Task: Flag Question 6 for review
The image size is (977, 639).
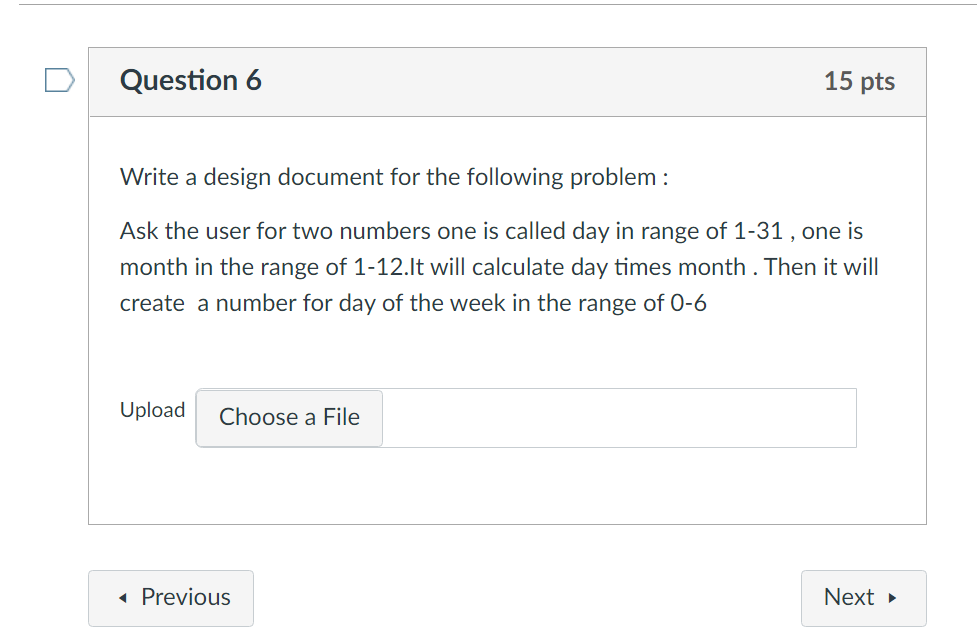Action: tap(60, 80)
